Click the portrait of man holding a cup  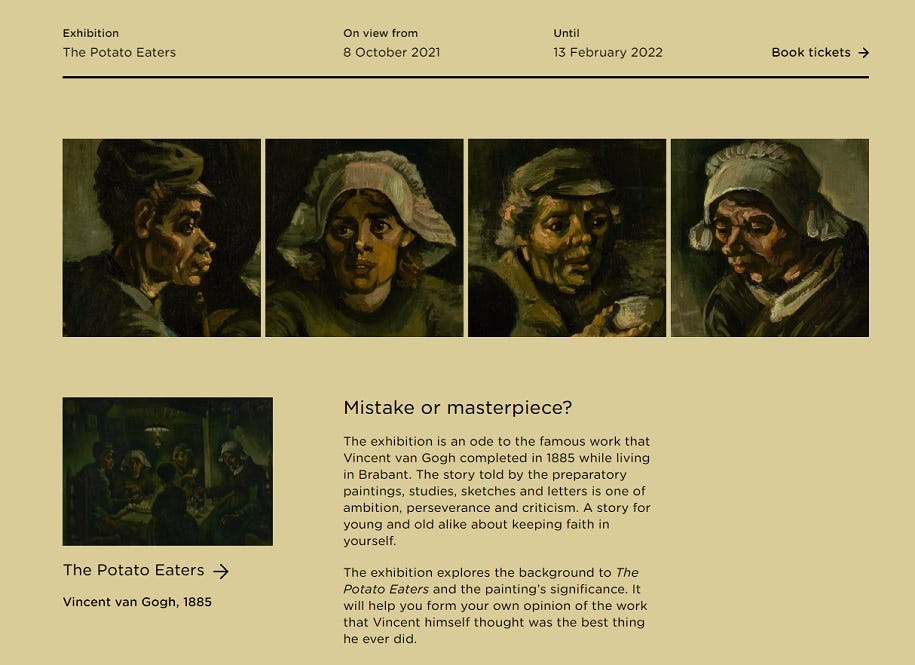(566, 238)
